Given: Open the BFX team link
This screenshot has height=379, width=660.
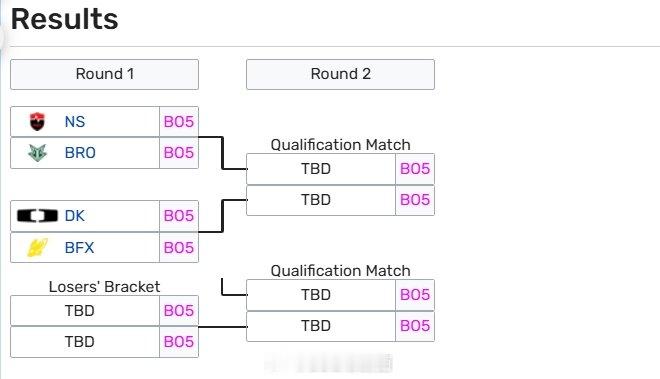Looking at the screenshot, I should (x=79, y=247).
